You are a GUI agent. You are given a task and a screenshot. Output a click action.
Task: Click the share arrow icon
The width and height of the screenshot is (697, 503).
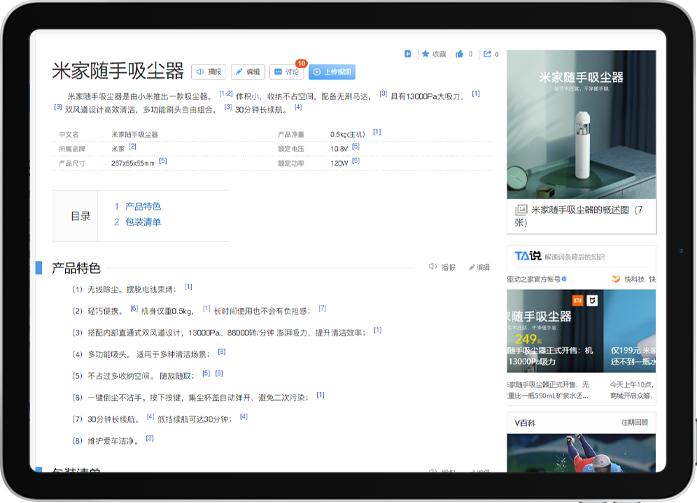tap(487, 54)
